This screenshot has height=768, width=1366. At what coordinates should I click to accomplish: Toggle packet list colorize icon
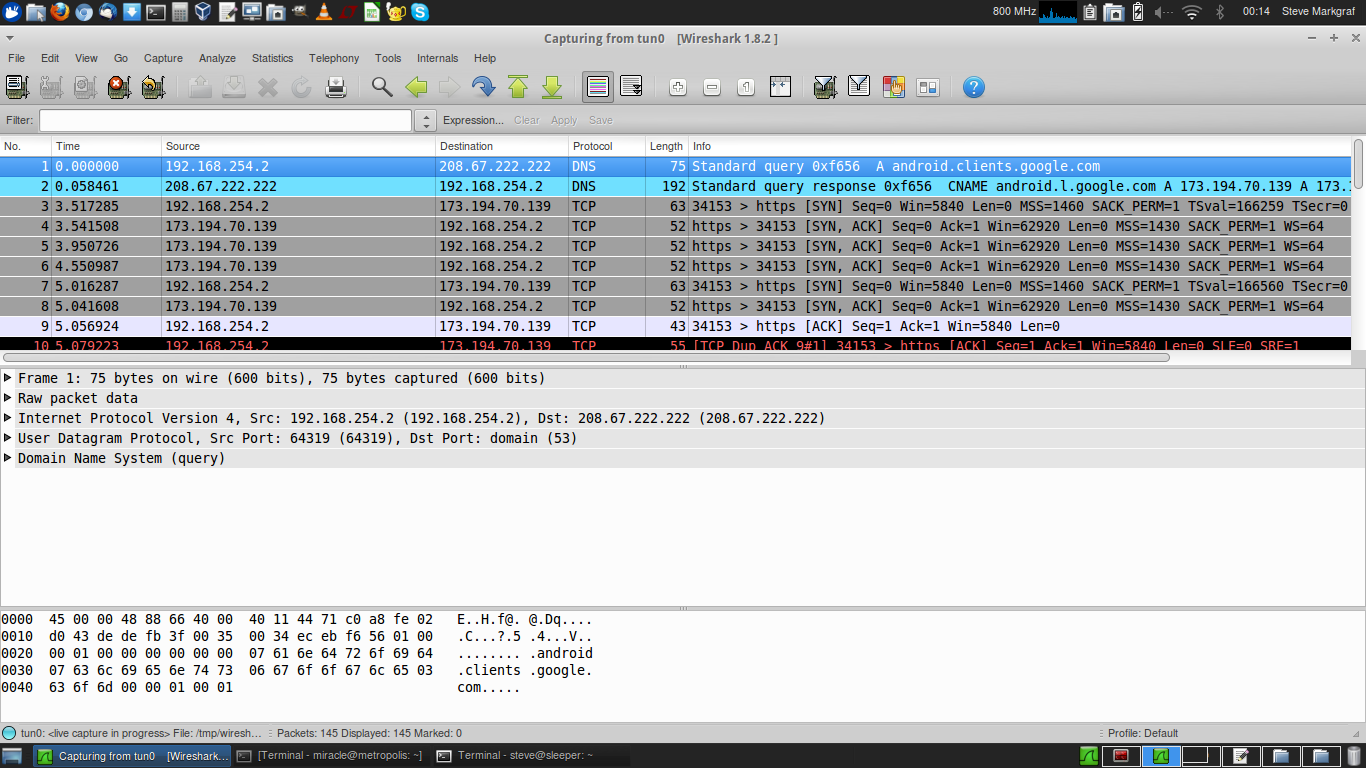pos(598,87)
